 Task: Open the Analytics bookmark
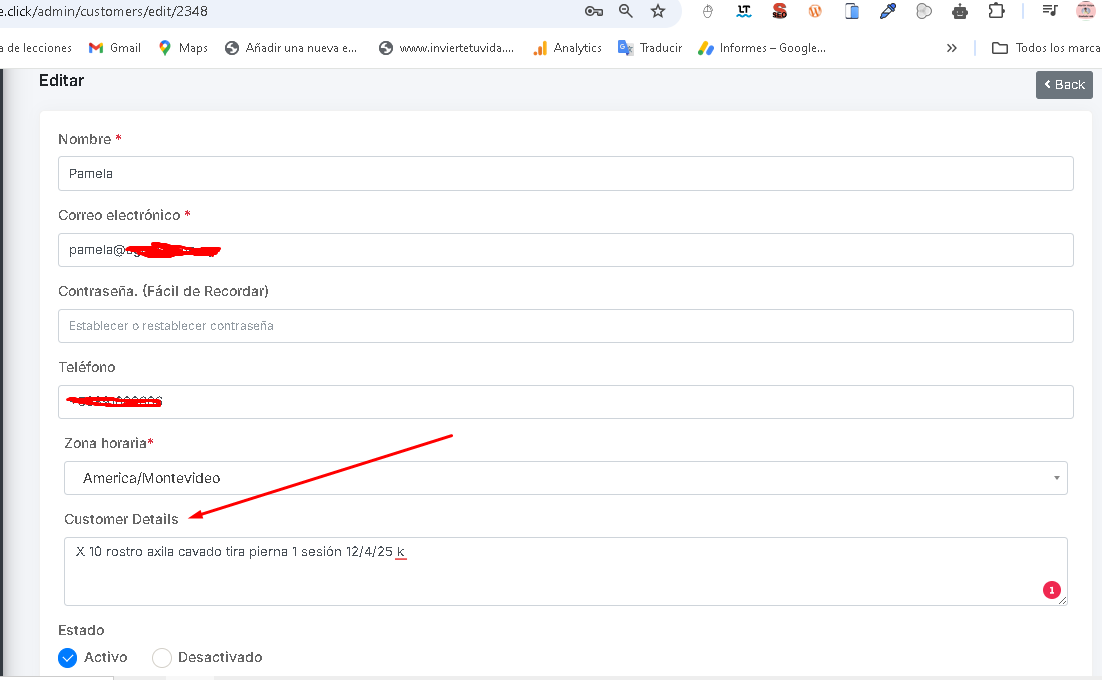(567, 48)
